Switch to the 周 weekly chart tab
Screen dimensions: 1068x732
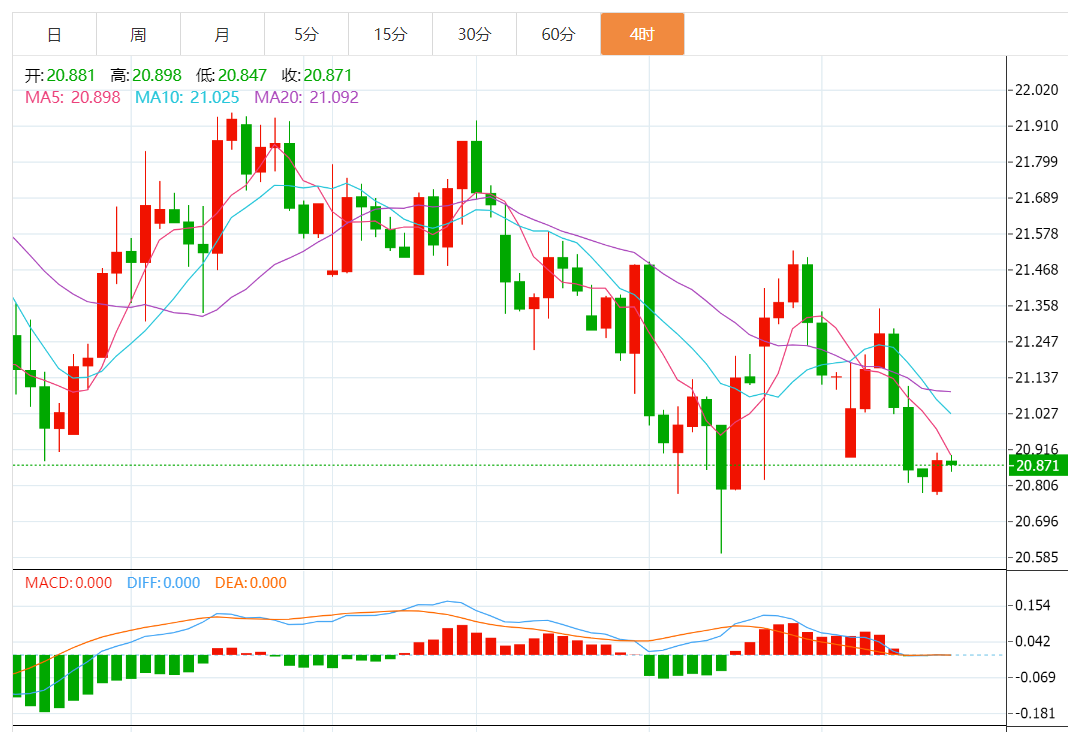click(x=138, y=34)
